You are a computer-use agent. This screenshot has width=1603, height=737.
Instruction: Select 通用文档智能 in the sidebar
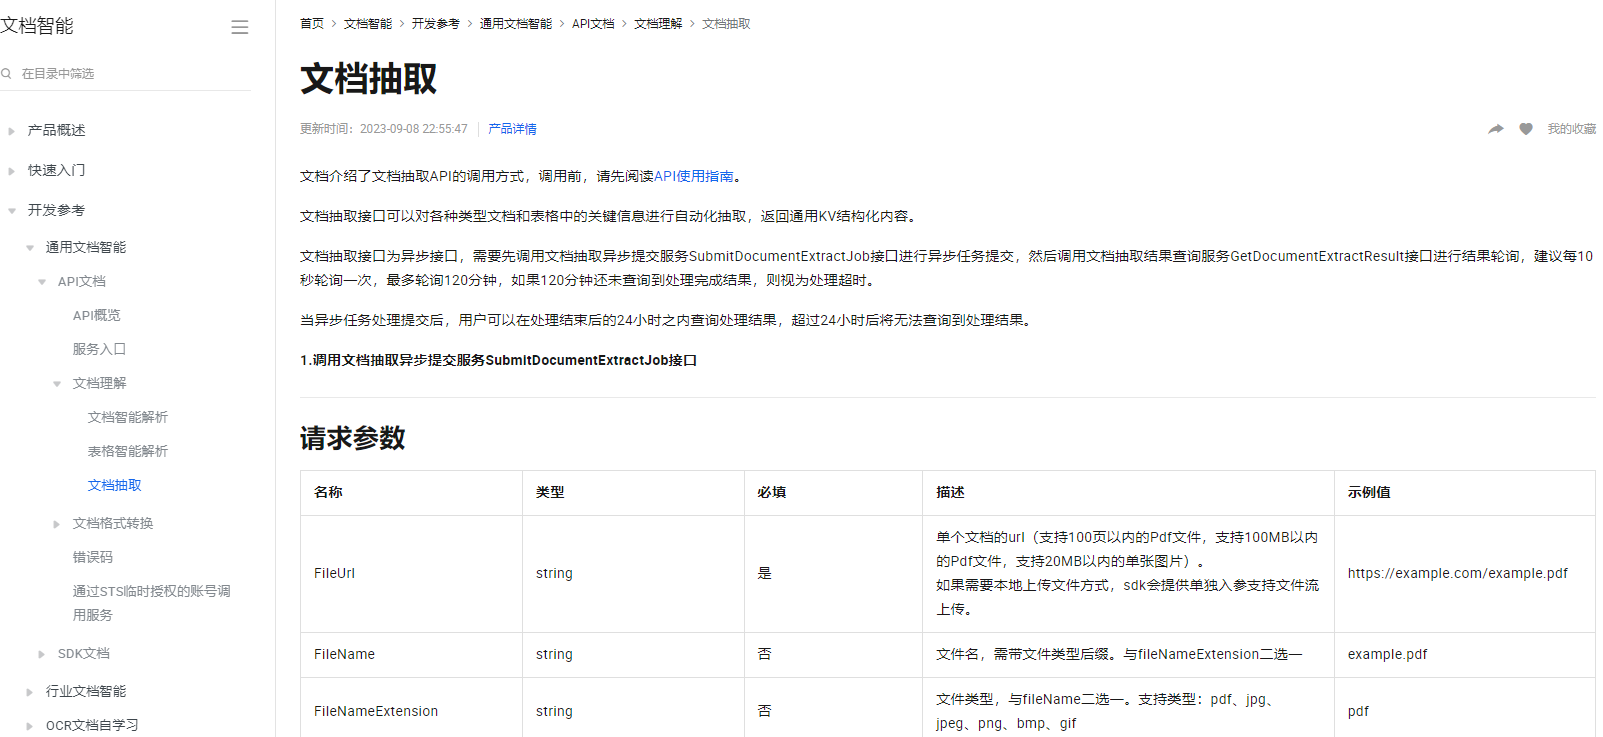(86, 247)
